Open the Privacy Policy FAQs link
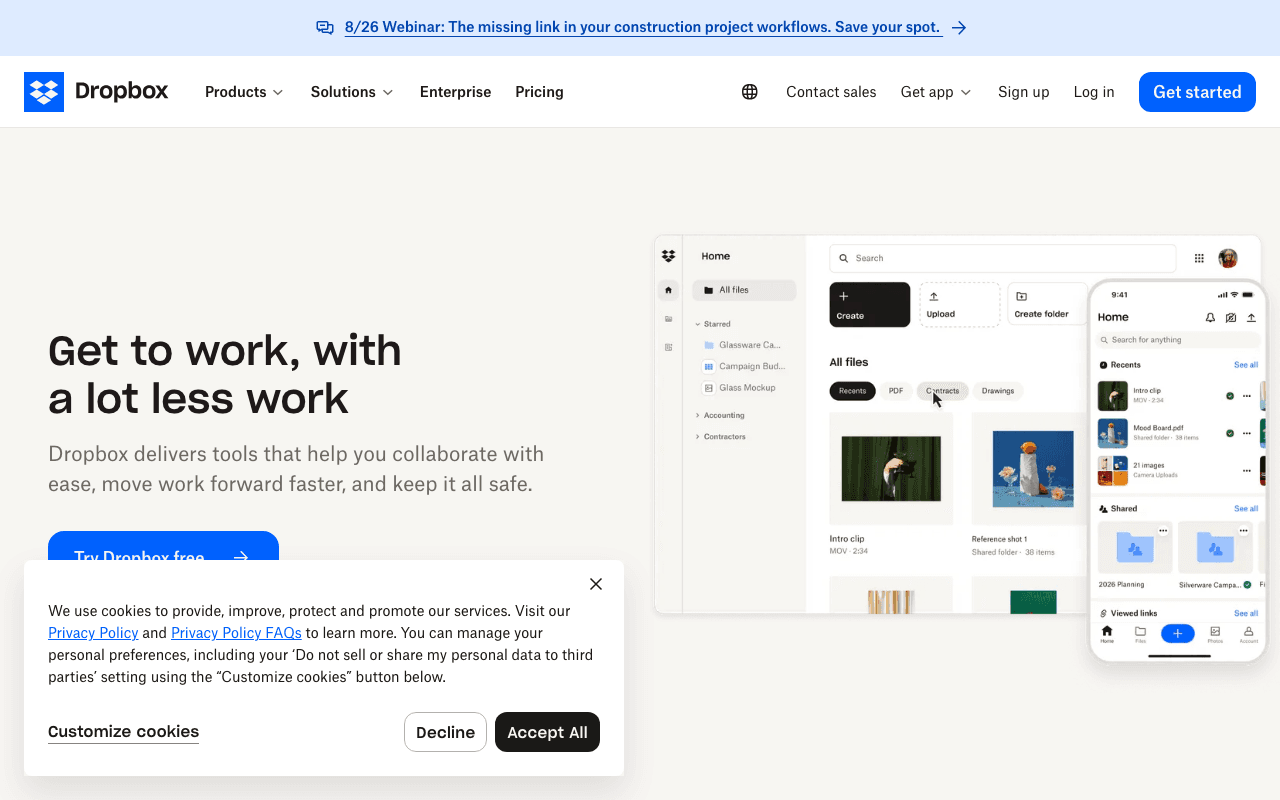Screen dimensions: 1280x800 pos(236,633)
